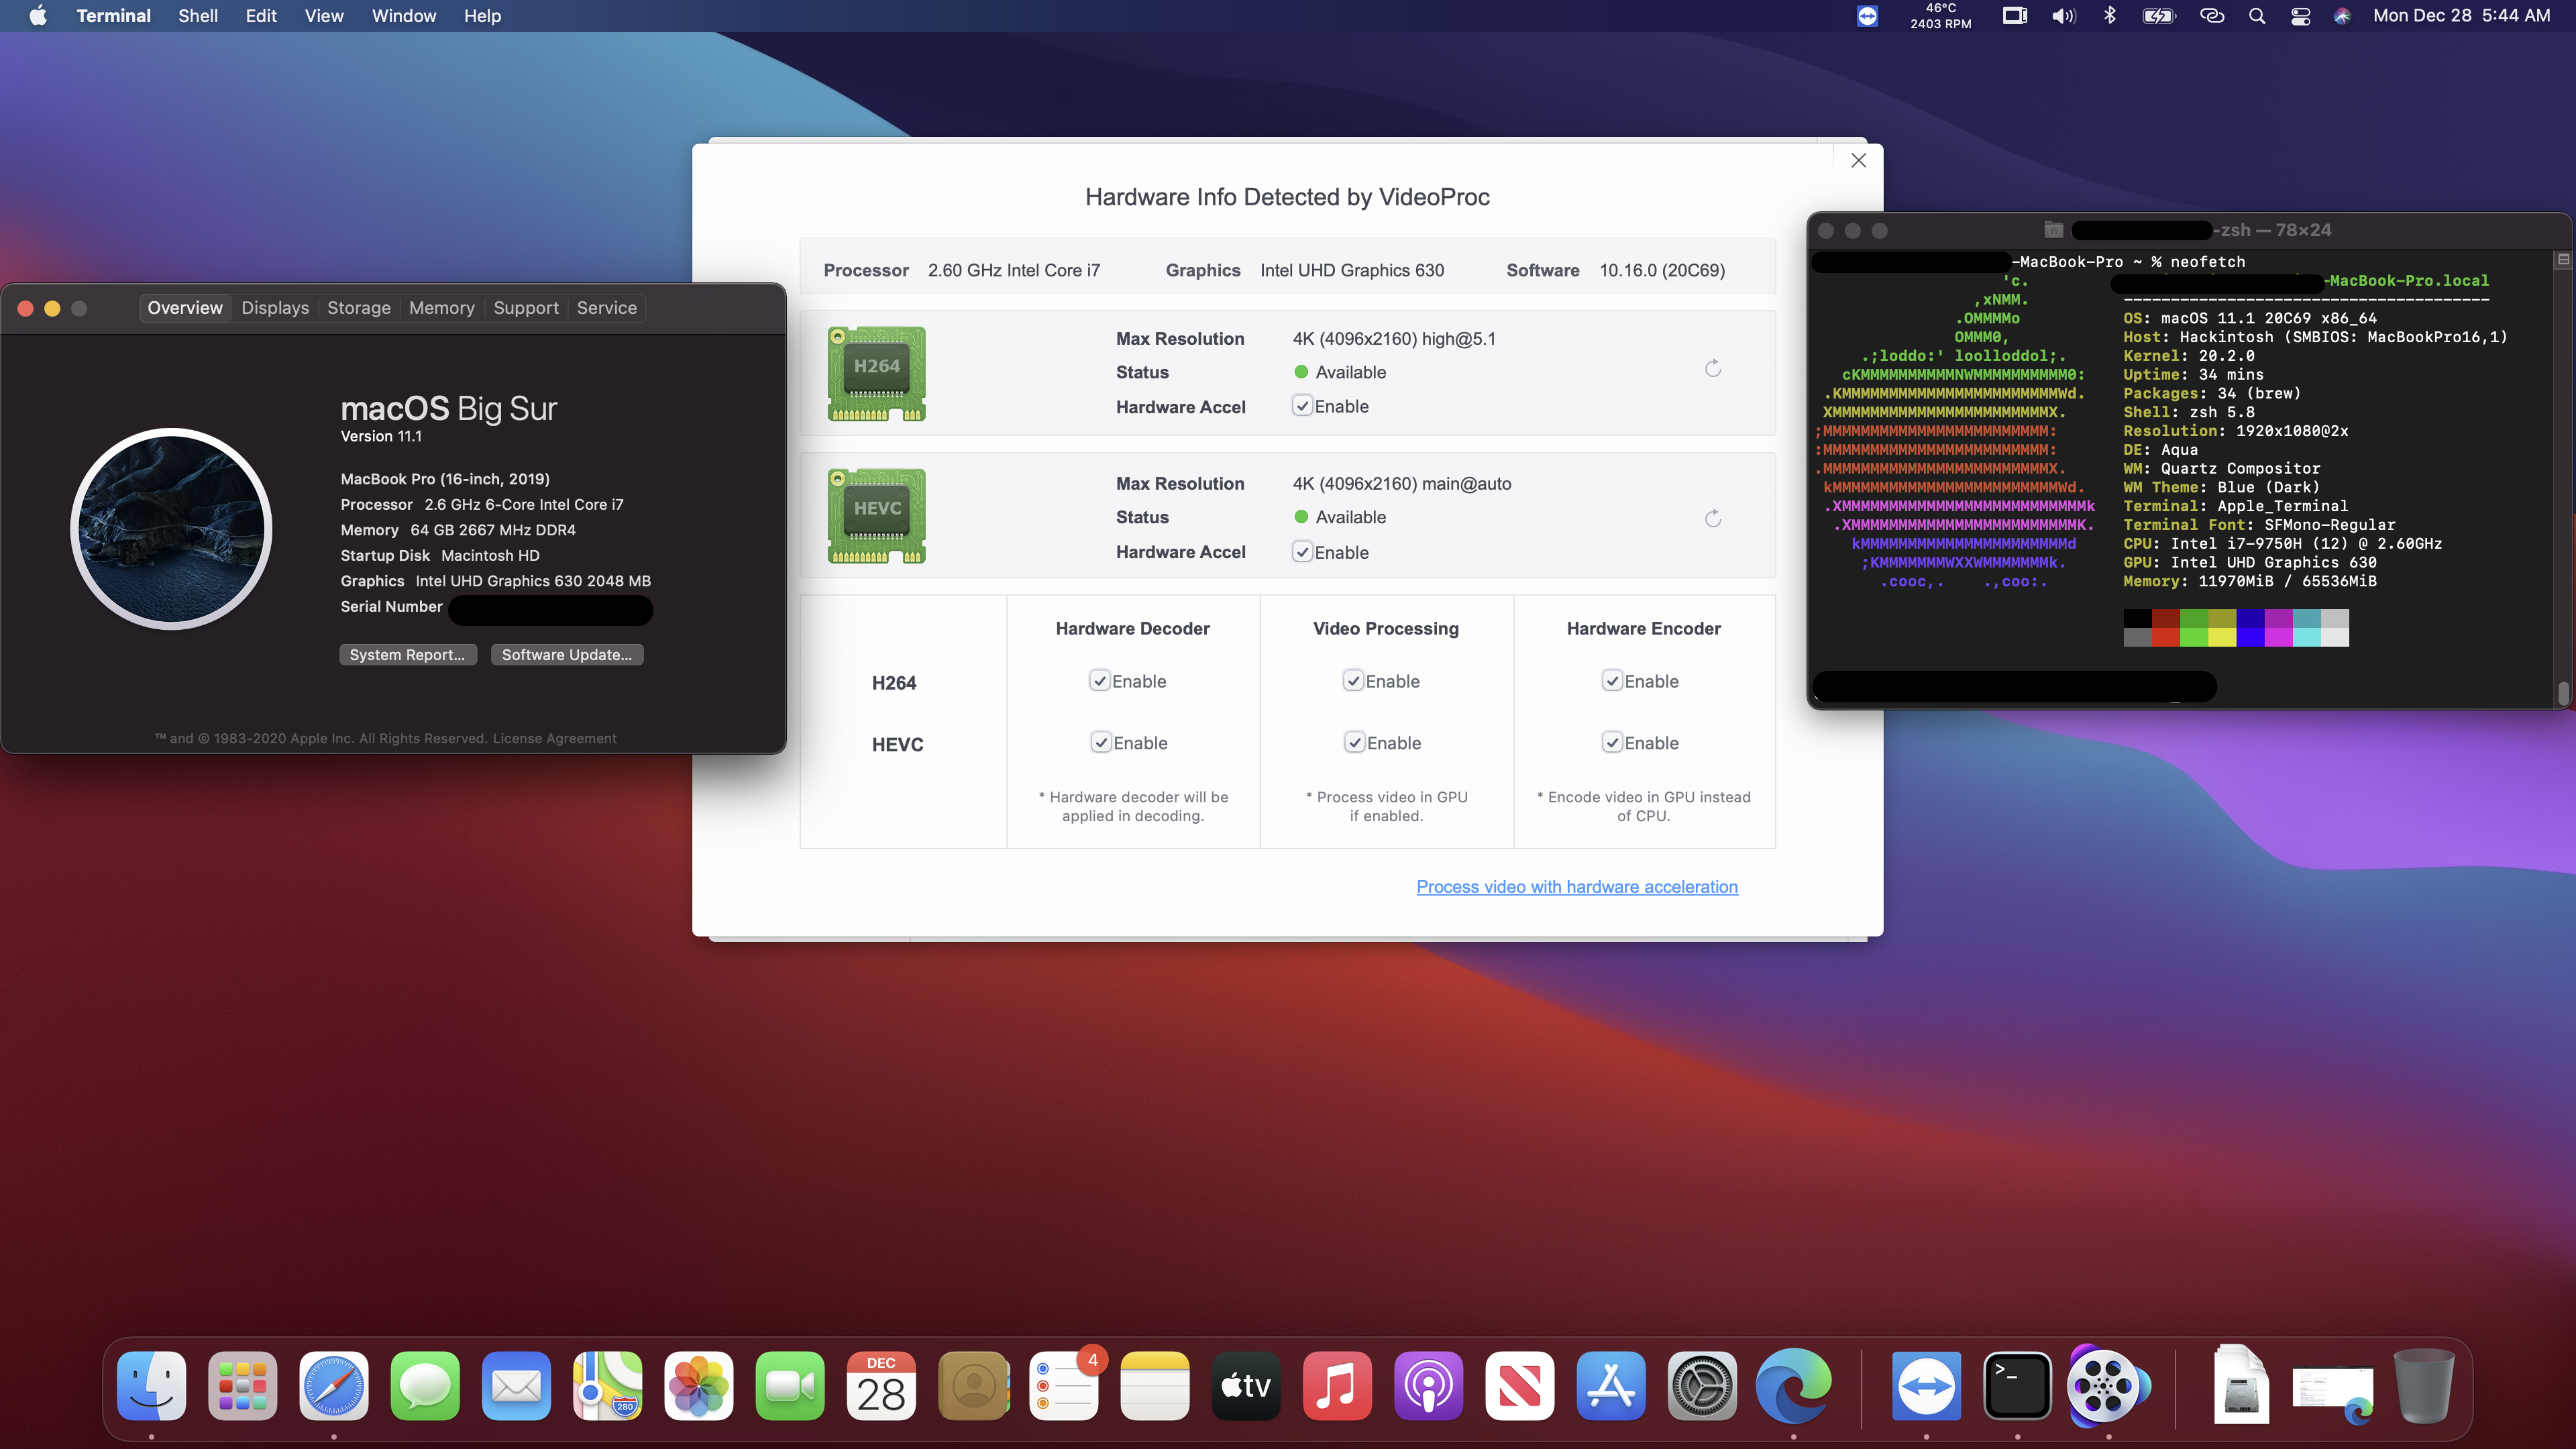Switch to Displays tab in About This Mac

tap(275, 308)
